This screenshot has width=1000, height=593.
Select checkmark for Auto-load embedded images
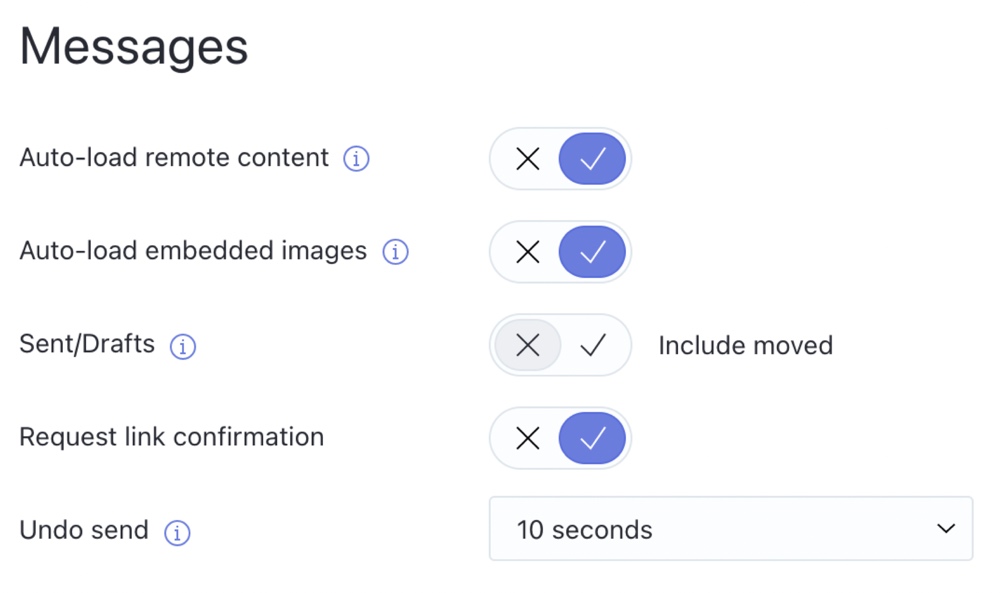592,252
